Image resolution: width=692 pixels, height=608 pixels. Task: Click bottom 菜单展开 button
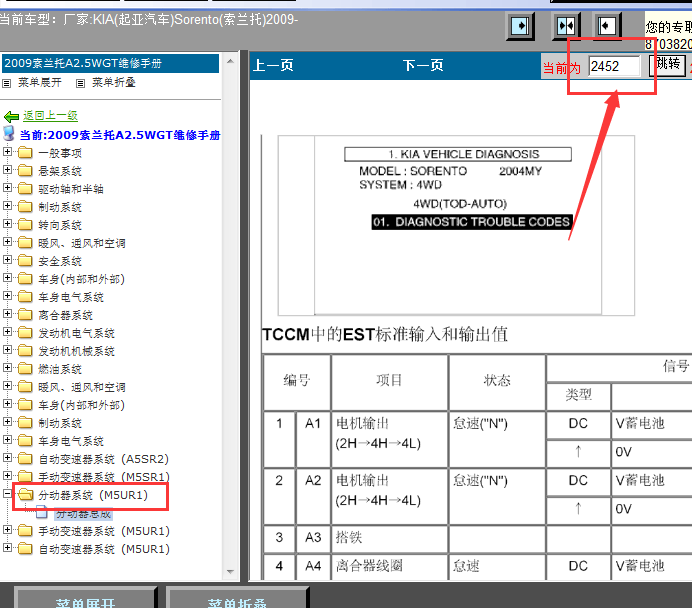[85, 598]
